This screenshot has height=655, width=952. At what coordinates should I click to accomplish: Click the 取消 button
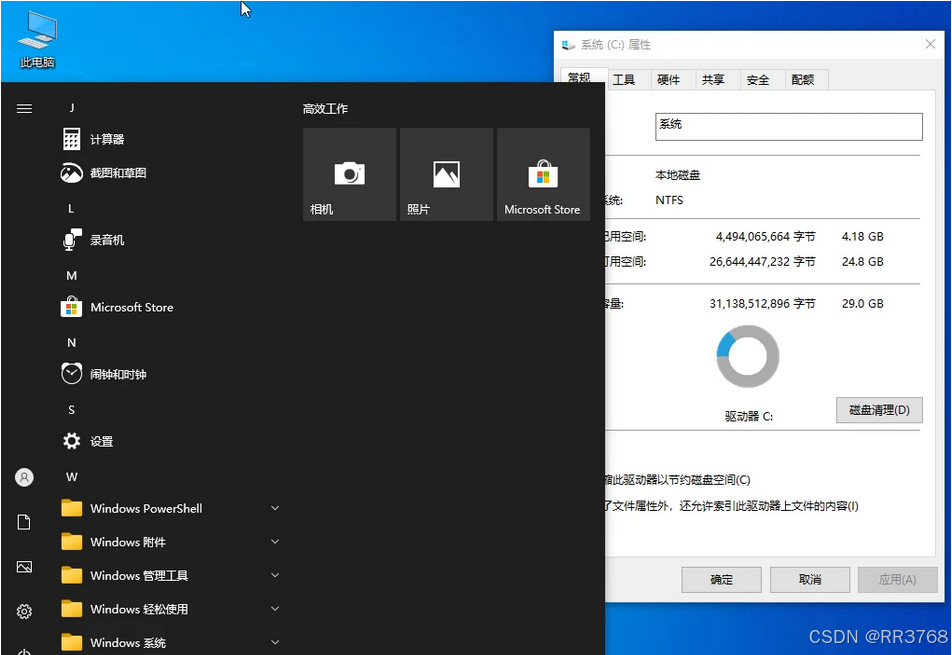[810, 580]
